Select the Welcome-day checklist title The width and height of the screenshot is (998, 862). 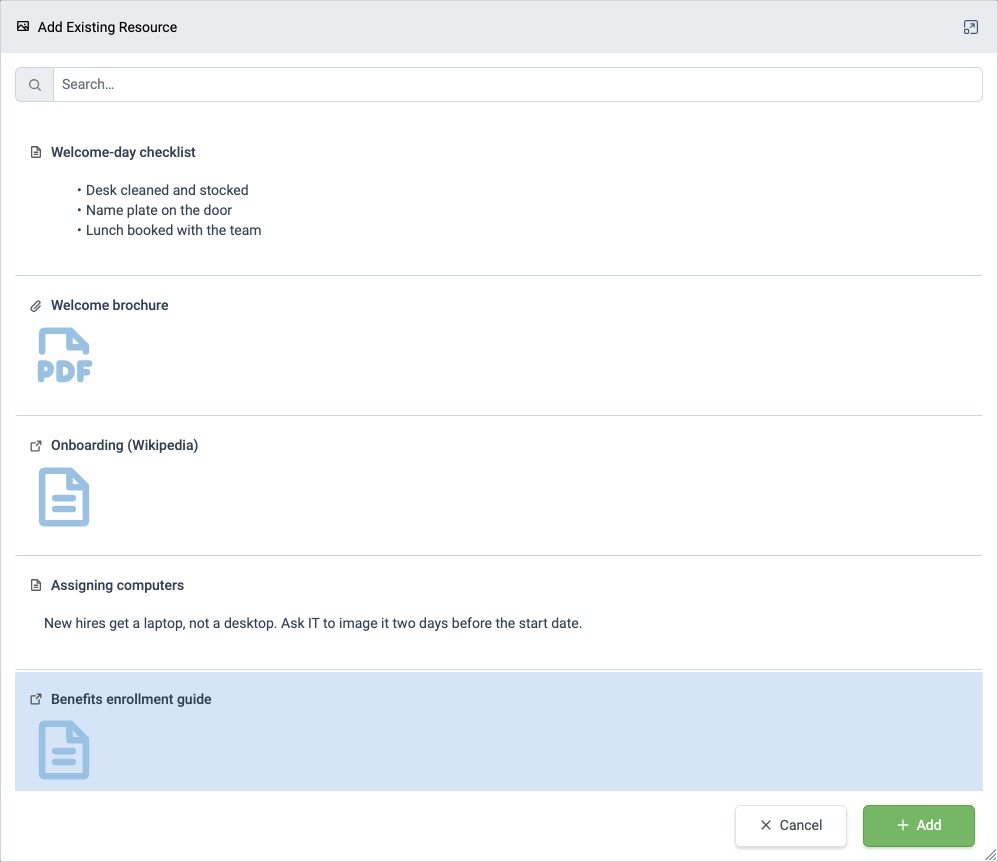click(123, 152)
